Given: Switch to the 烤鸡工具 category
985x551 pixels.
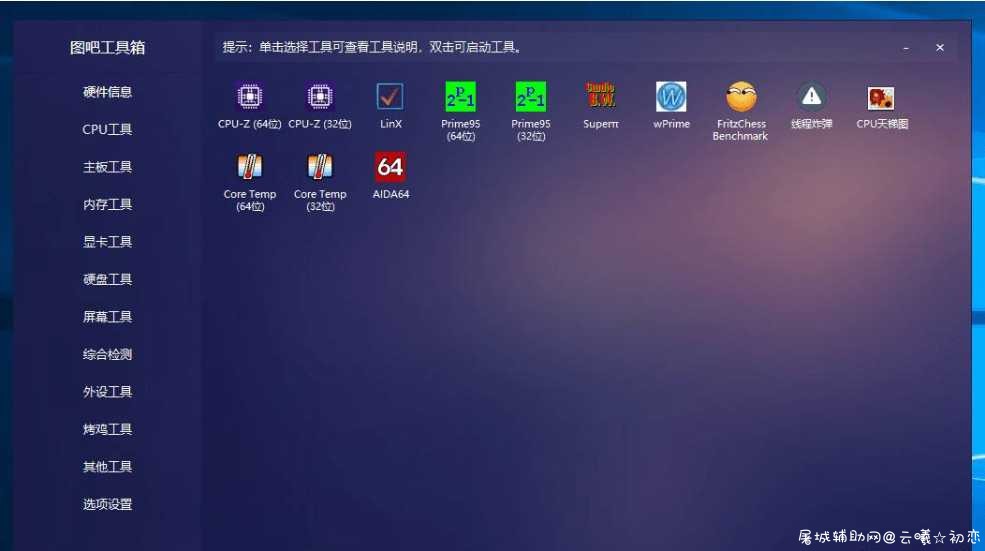Looking at the screenshot, I should (x=107, y=429).
